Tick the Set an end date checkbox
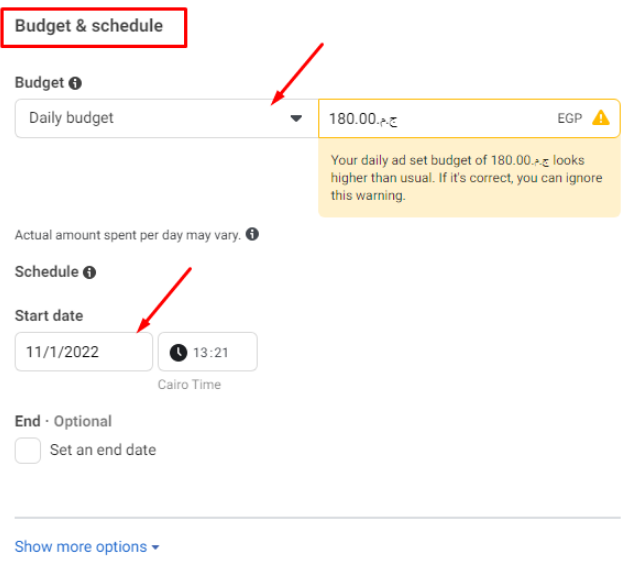The height and width of the screenshot is (564, 630). [28, 450]
